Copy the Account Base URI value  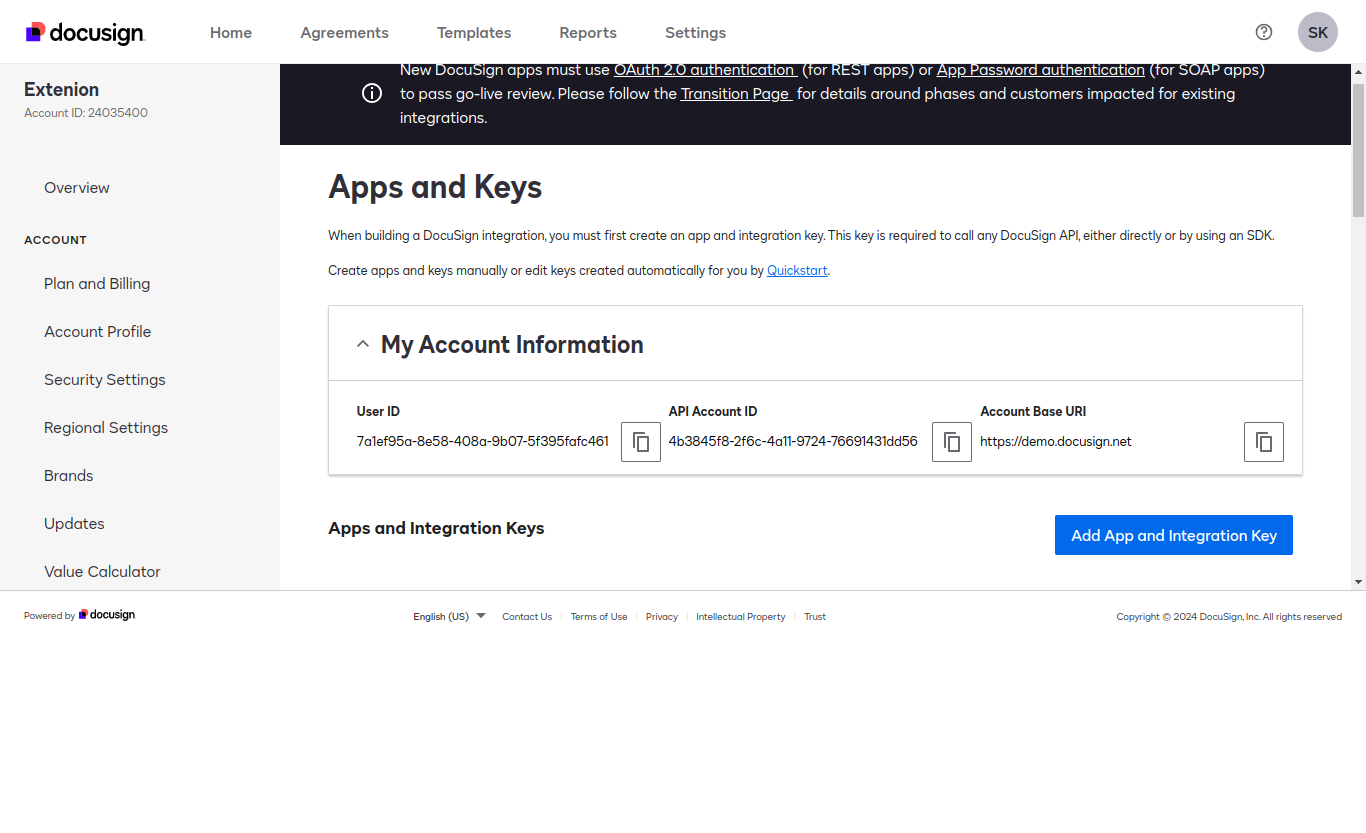pyautogui.click(x=1264, y=442)
